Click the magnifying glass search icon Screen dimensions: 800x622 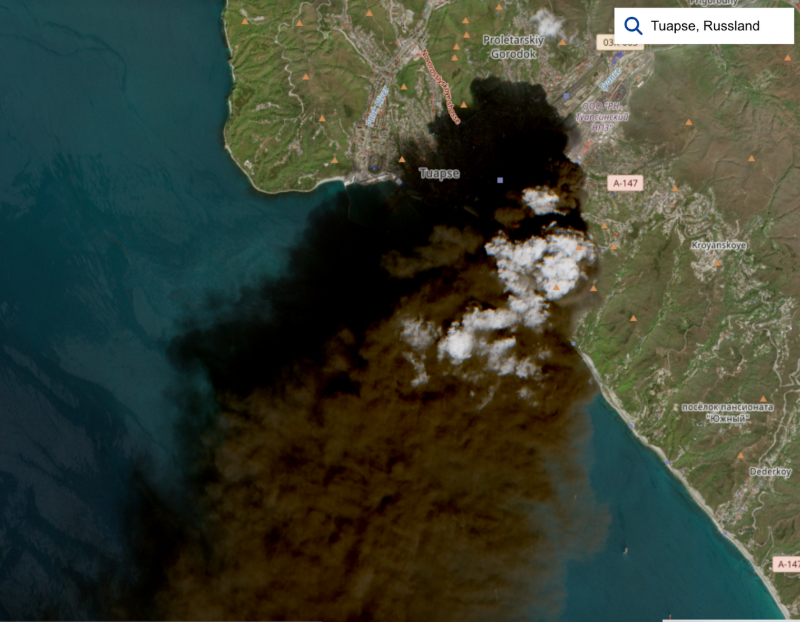coord(632,26)
